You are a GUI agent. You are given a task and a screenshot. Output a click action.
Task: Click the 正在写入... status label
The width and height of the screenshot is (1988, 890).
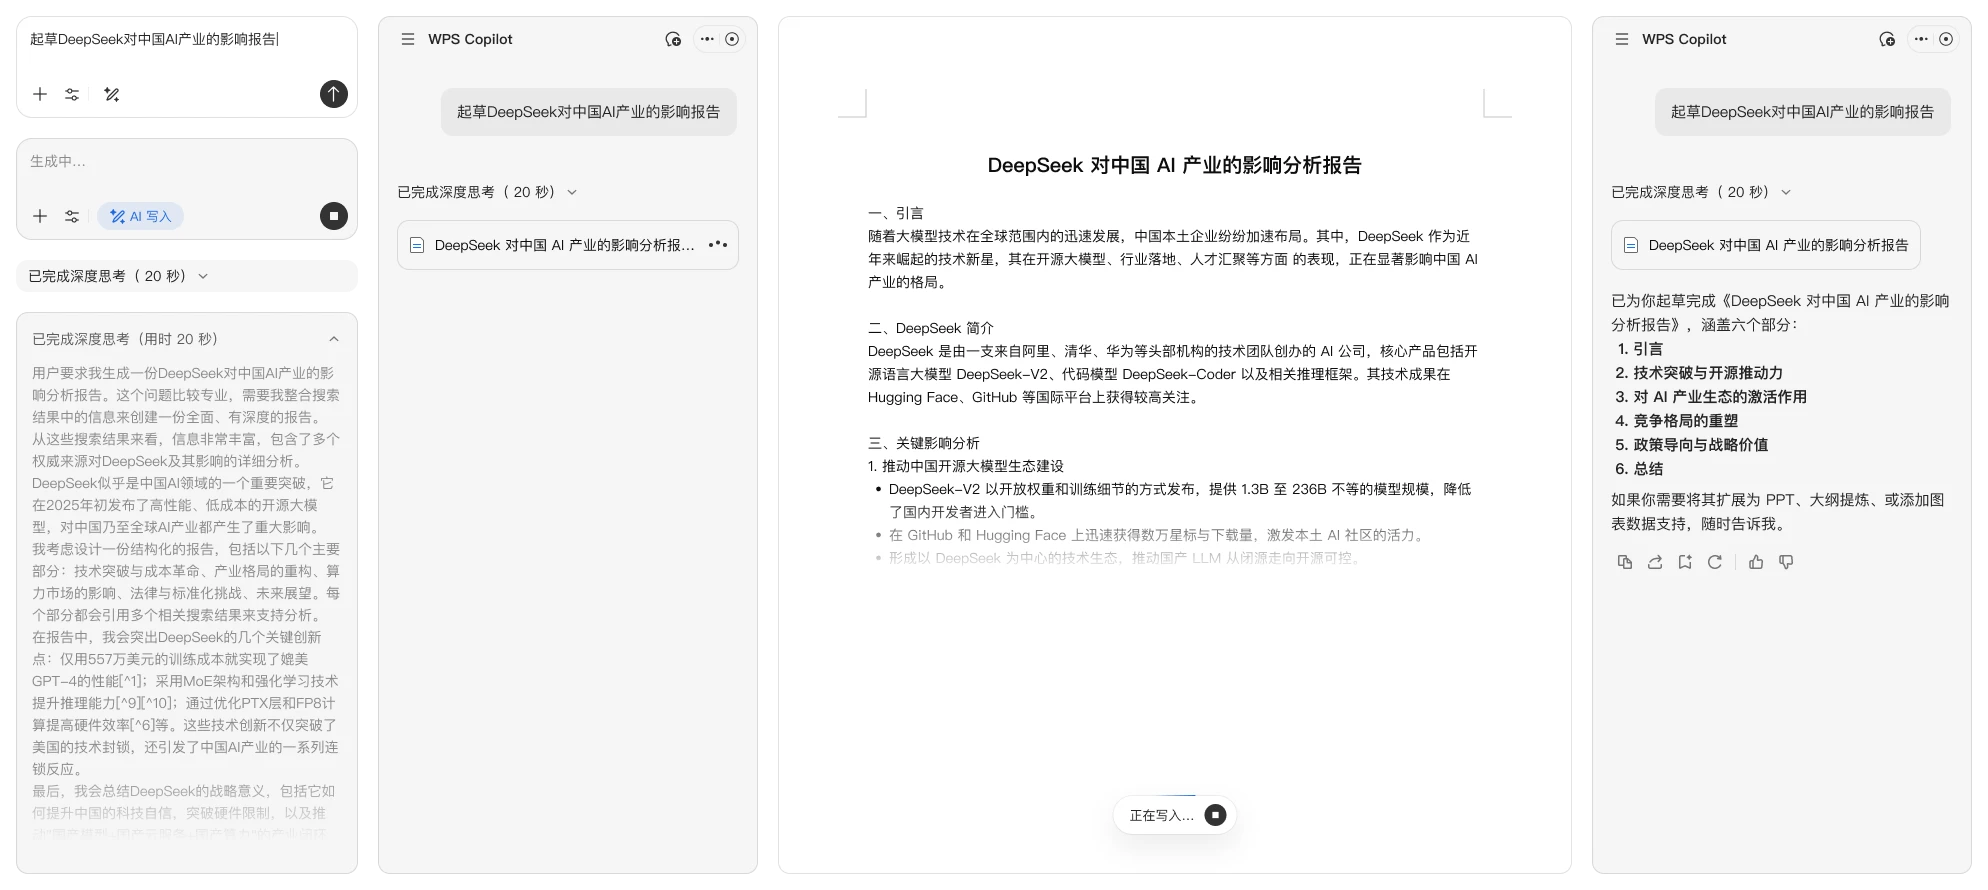coord(1162,816)
